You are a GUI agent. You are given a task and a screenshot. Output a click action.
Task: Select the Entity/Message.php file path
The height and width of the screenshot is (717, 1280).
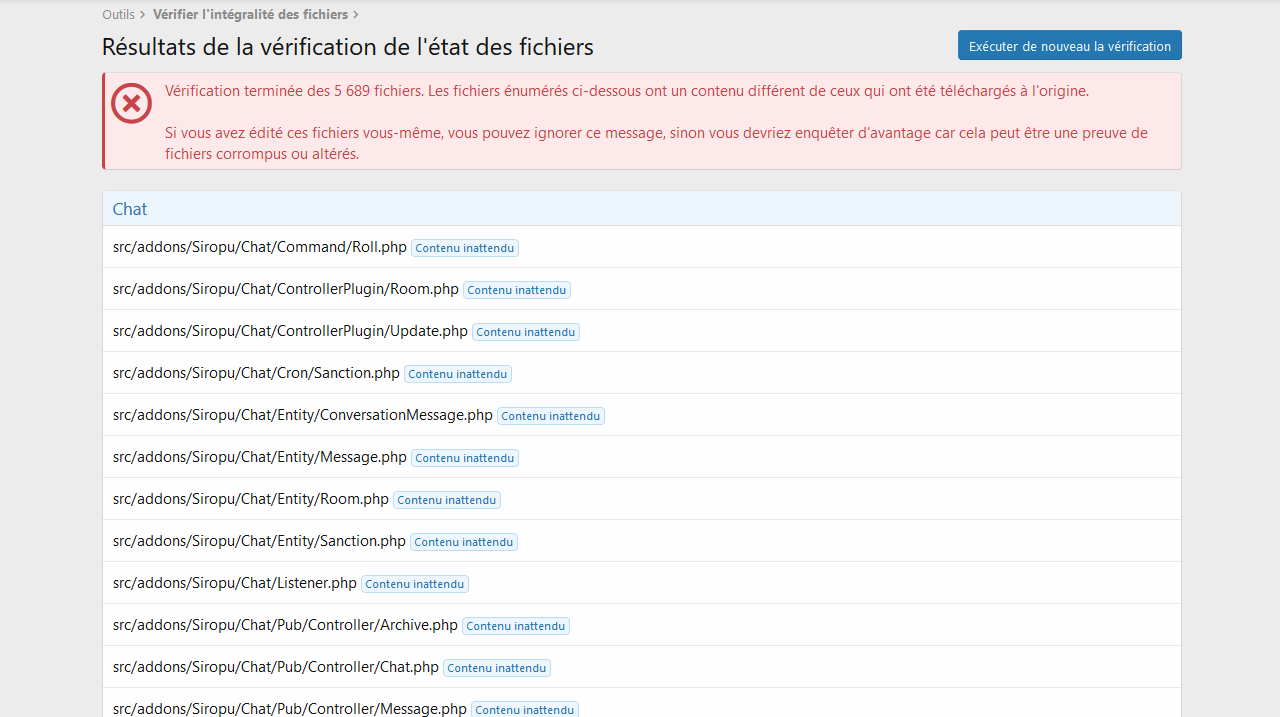coord(259,457)
